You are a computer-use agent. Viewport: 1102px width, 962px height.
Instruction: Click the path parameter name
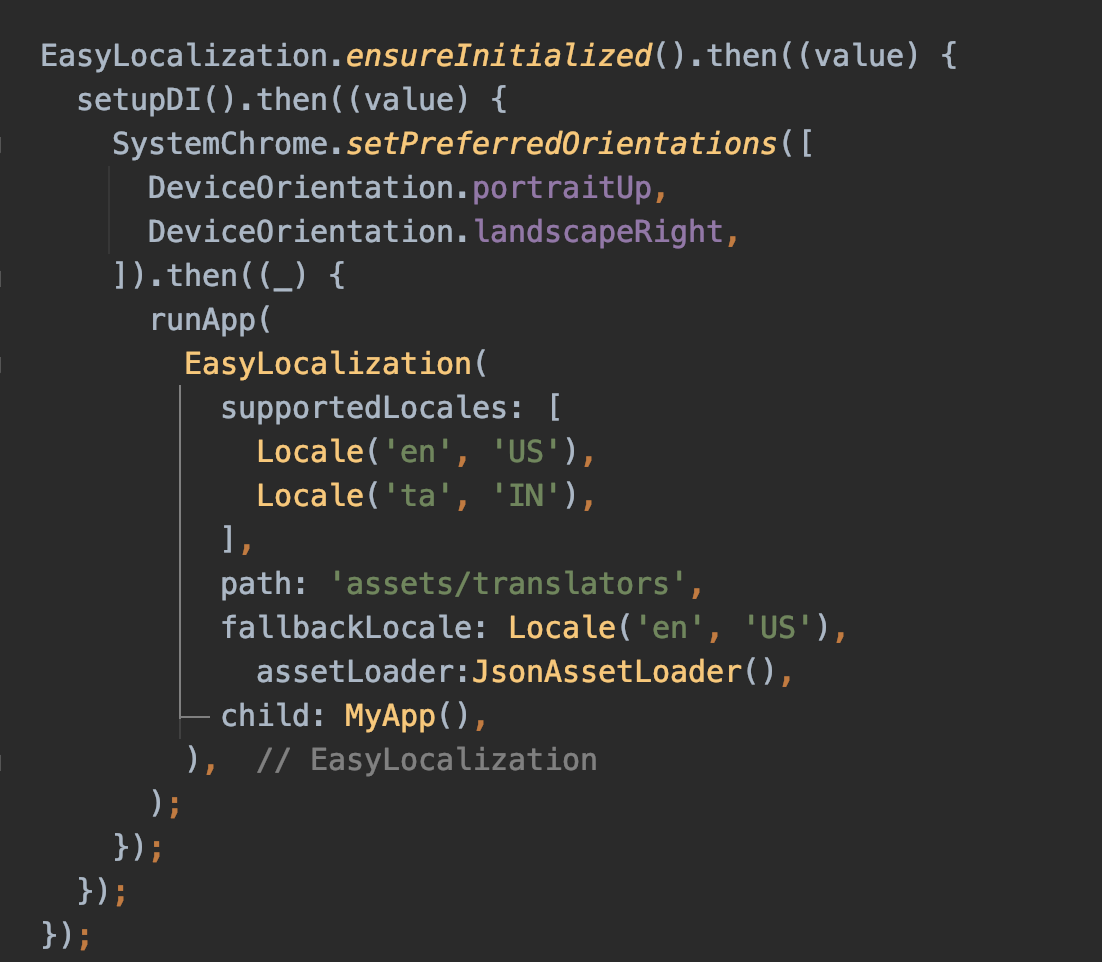[257, 585]
